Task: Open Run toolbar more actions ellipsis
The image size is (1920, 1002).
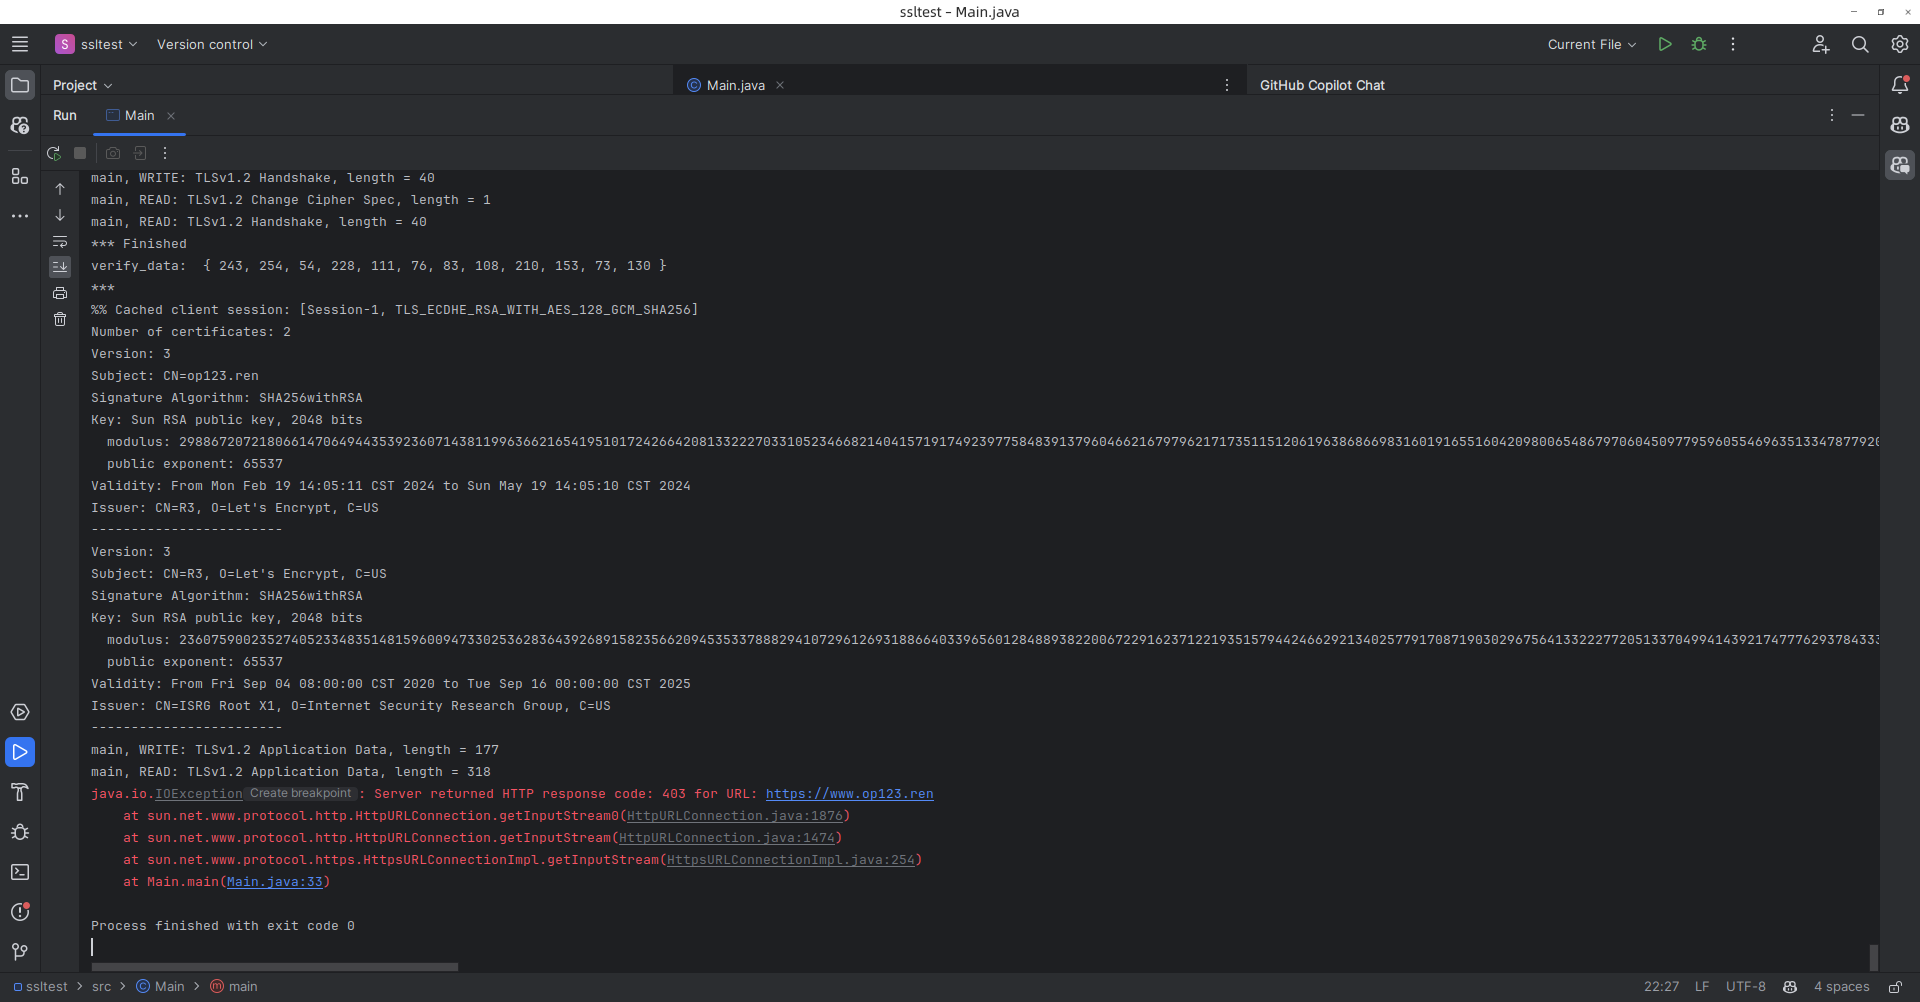Action: (x=165, y=153)
